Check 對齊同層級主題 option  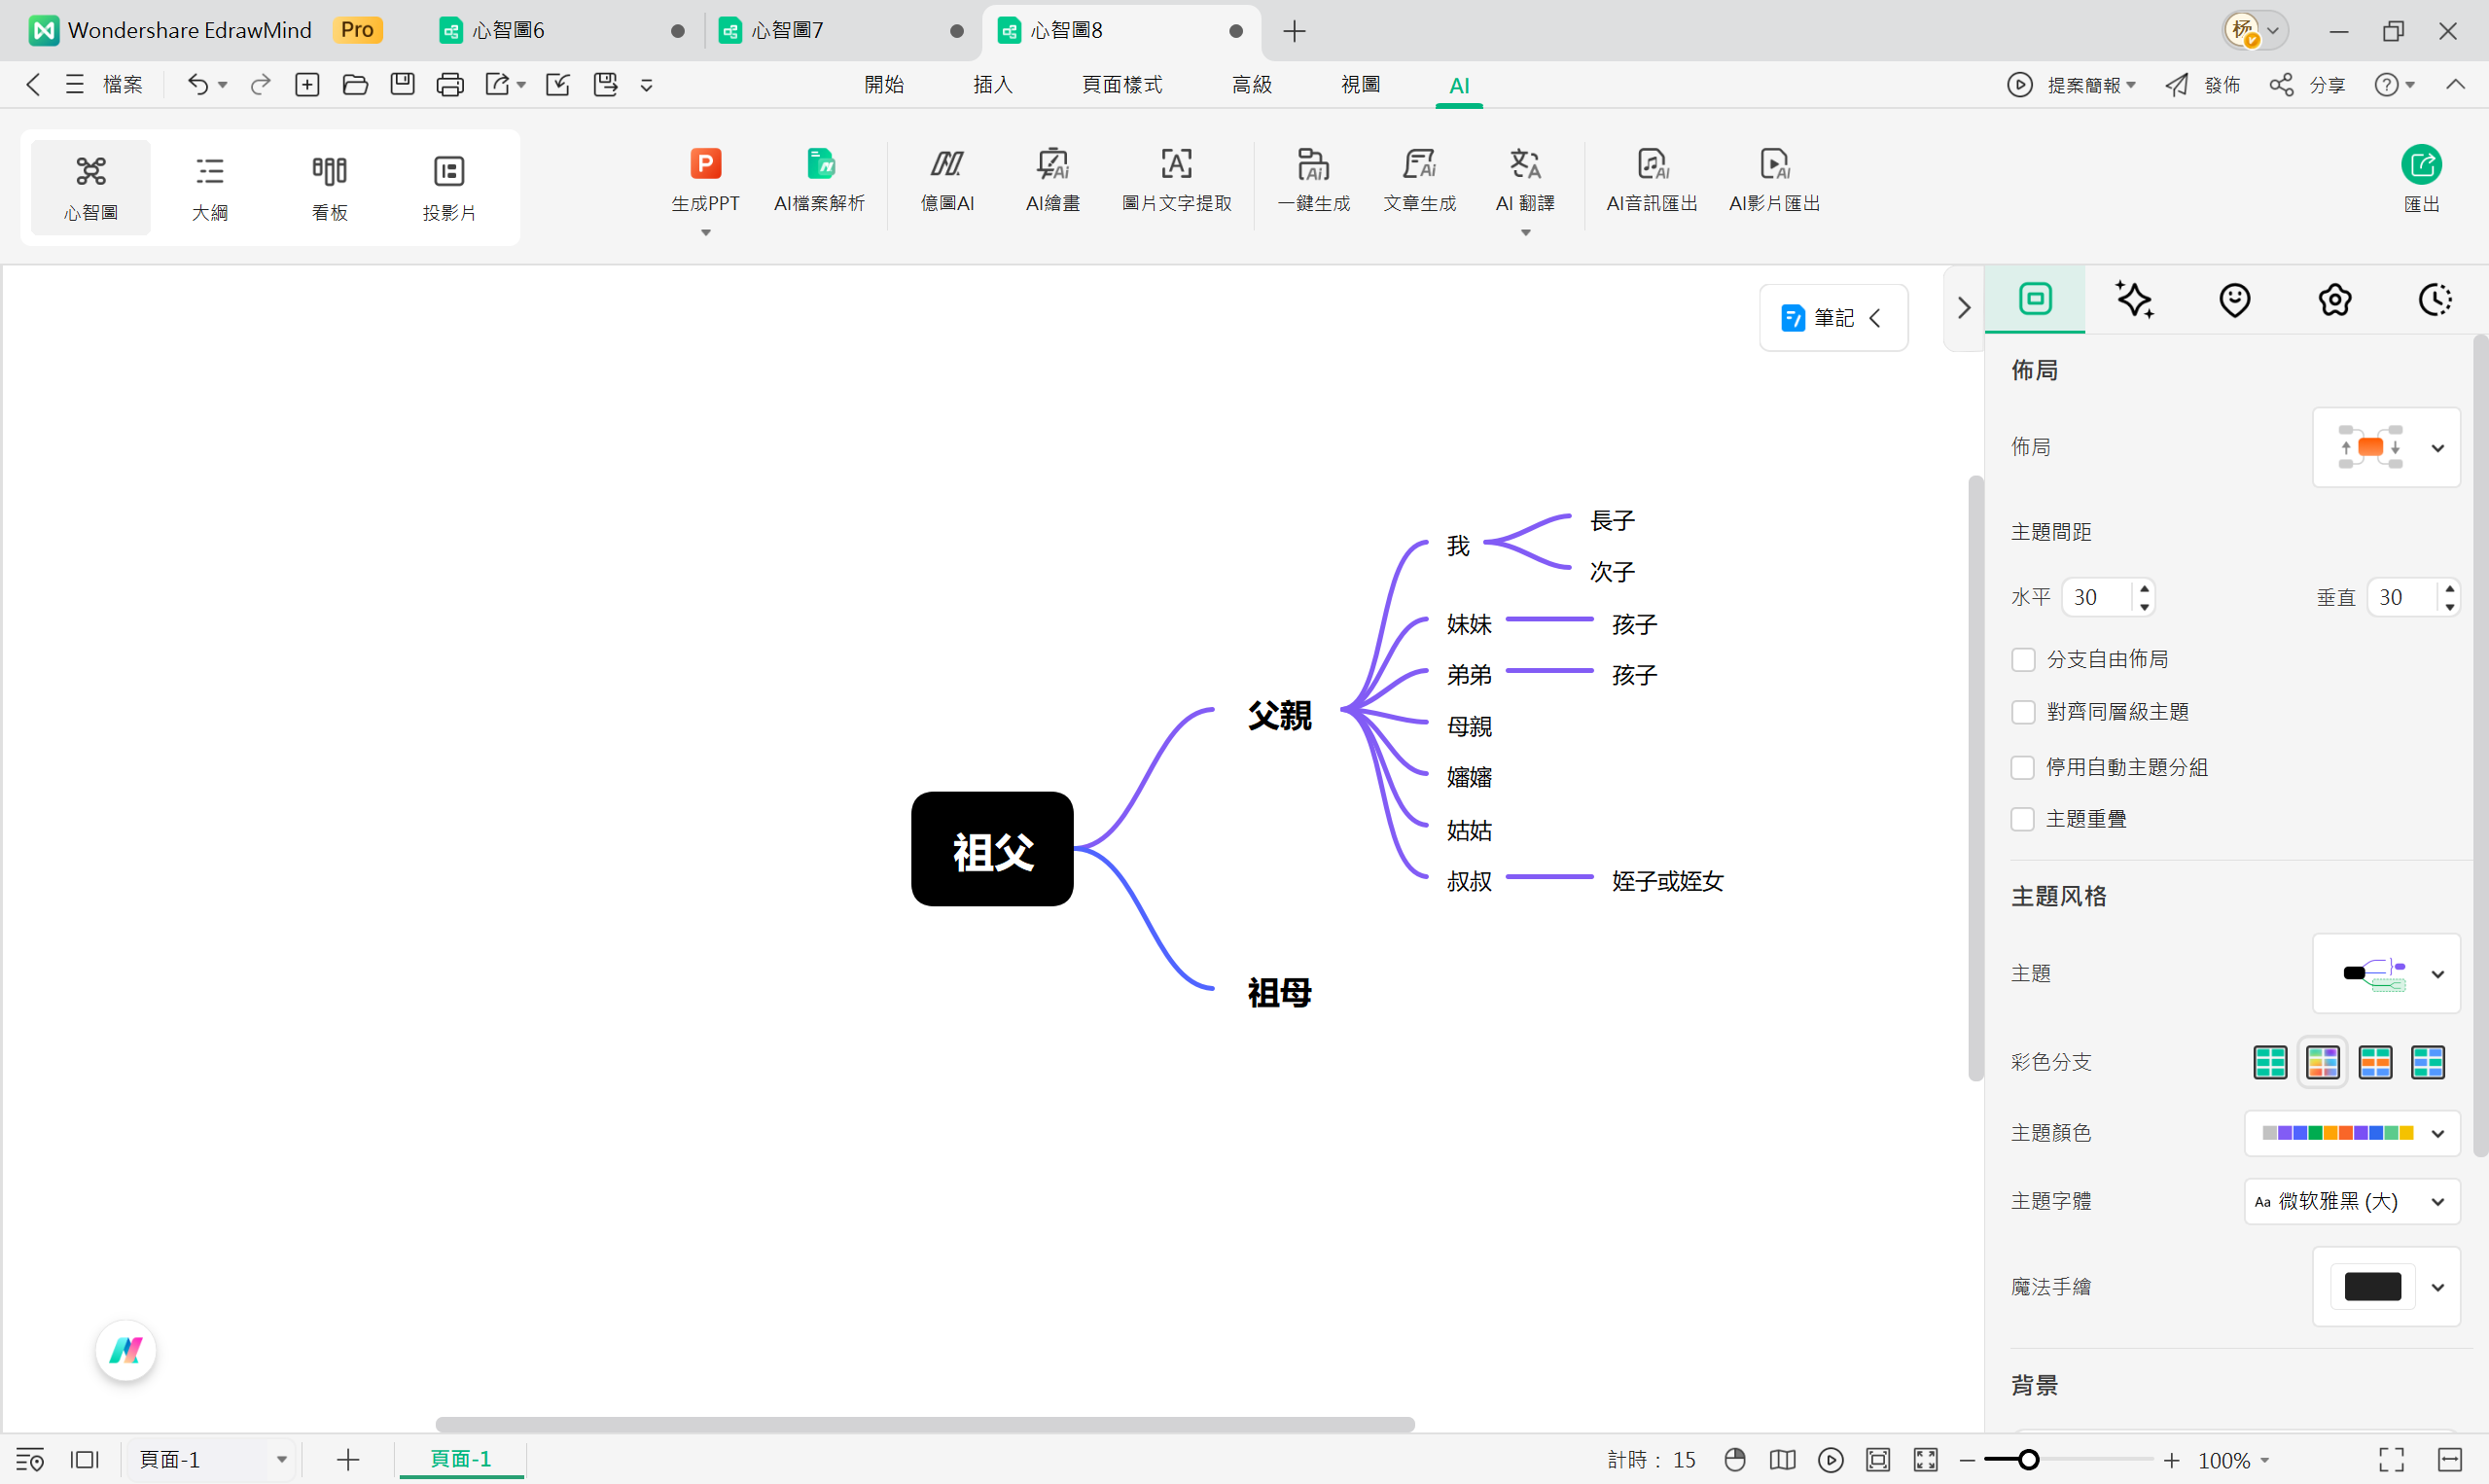pos(2023,712)
